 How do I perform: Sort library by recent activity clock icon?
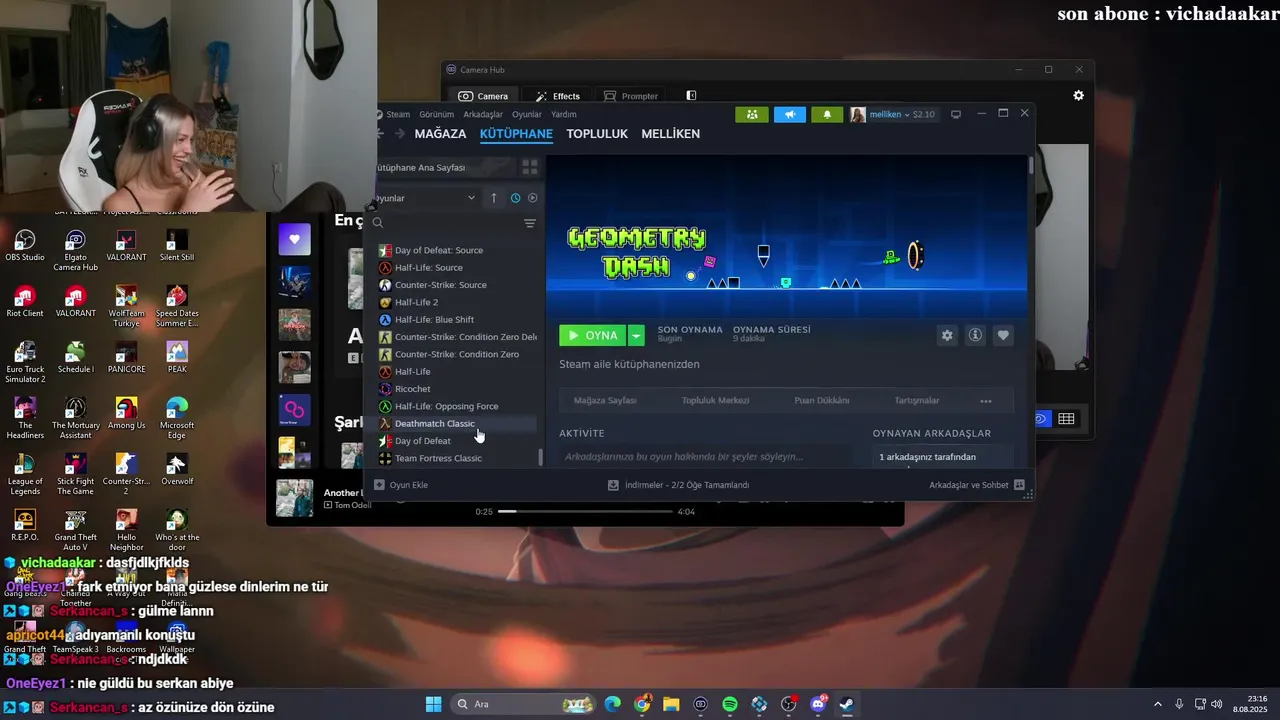click(515, 198)
